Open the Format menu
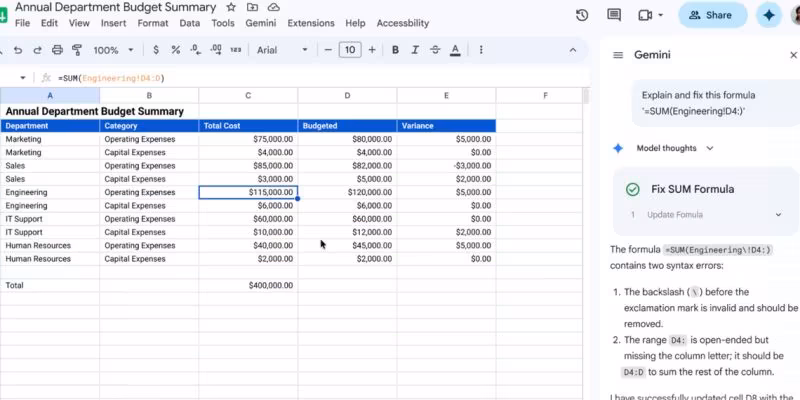Viewport: 800px width, 400px height. pos(153,23)
